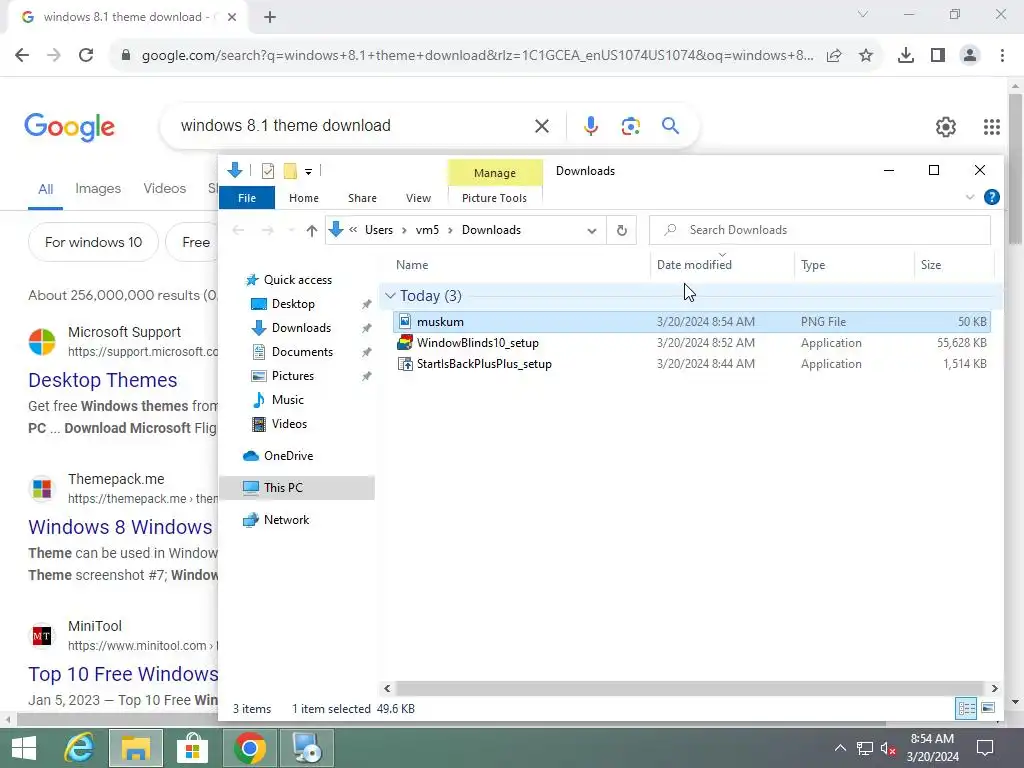This screenshot has height=768, width=1024.
Task: Go back in Chrome browser
Action: 22,55
